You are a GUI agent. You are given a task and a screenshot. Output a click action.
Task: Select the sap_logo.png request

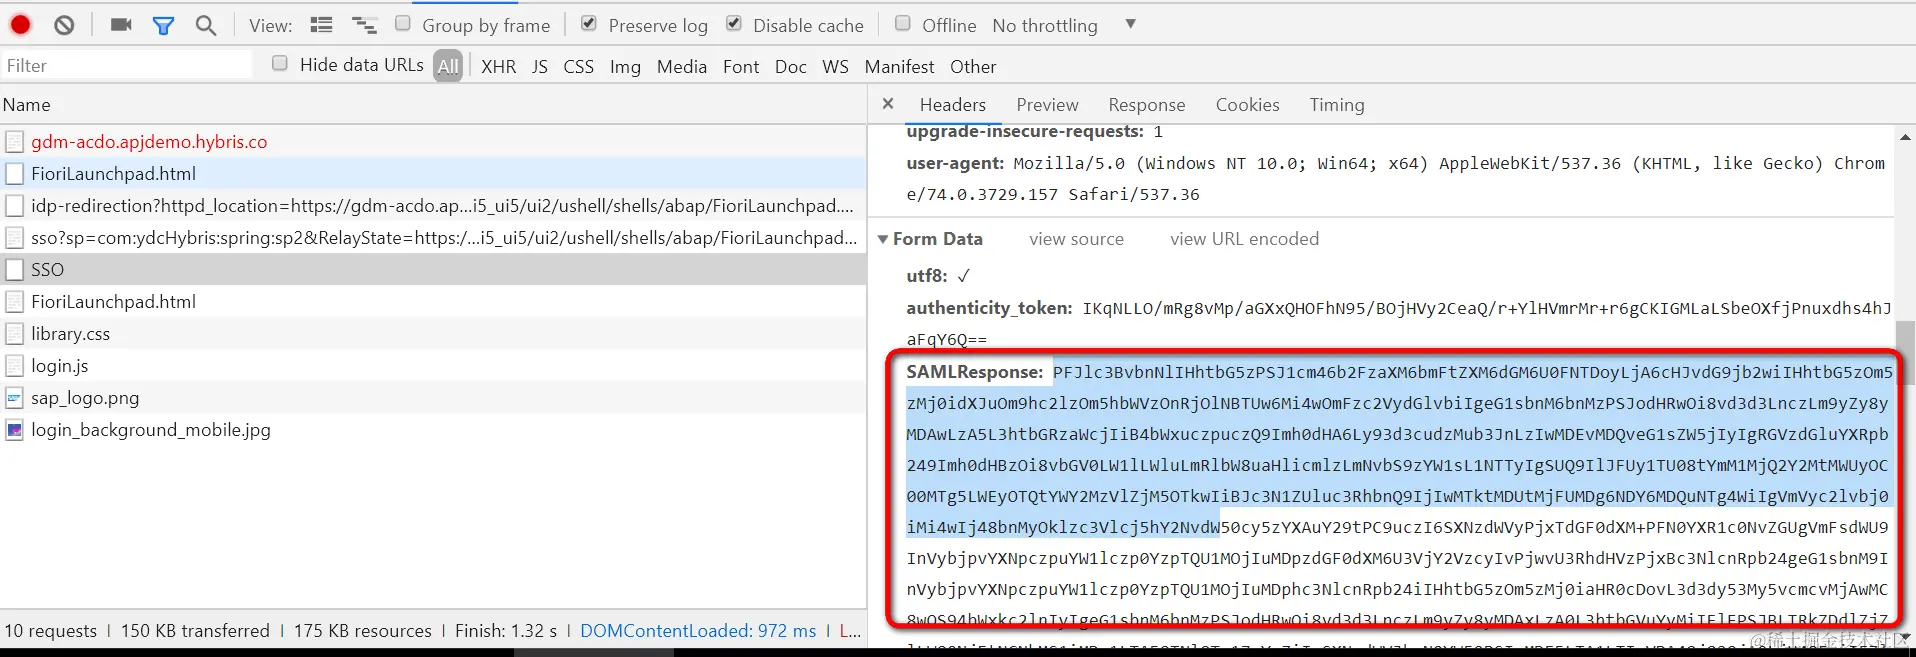click(x=433, y=398)
